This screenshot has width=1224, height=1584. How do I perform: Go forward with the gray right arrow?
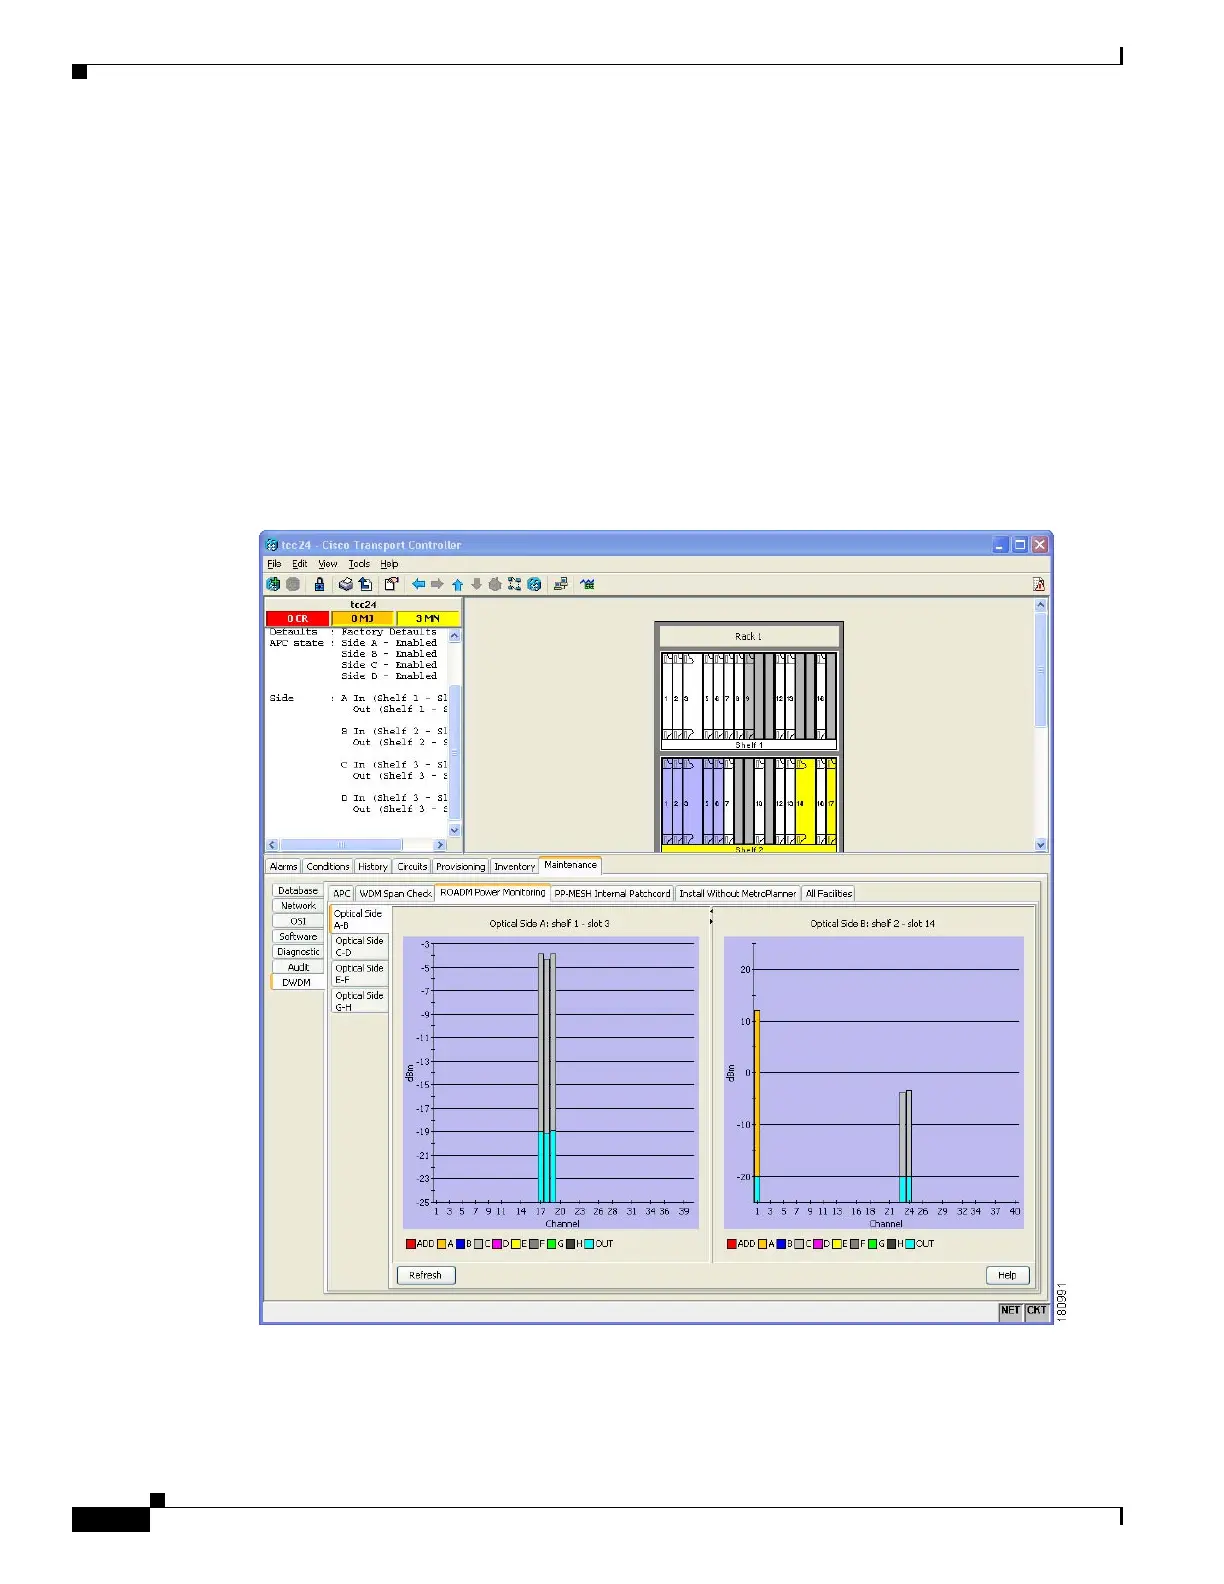click(437, 584)
